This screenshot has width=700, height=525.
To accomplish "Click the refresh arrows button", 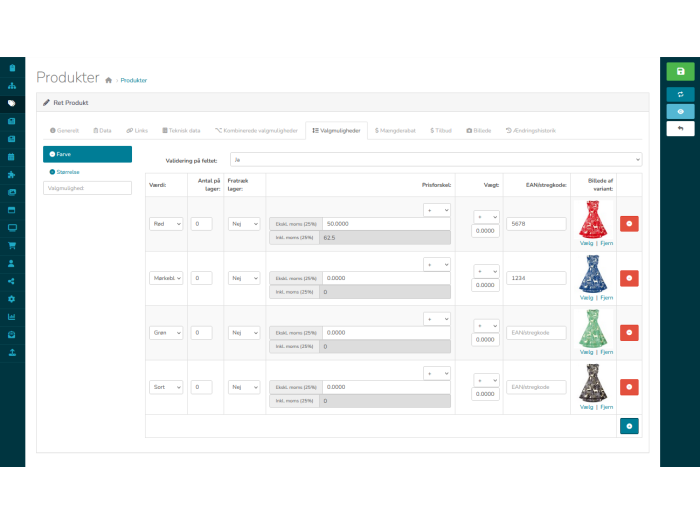I will click(x=680, y=94).
